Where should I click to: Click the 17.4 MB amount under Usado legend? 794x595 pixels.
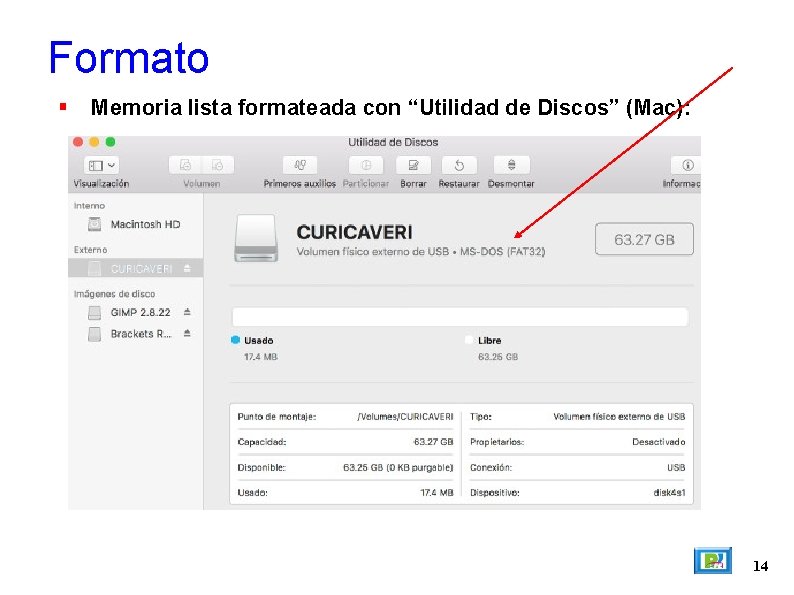tap(261, 357)
